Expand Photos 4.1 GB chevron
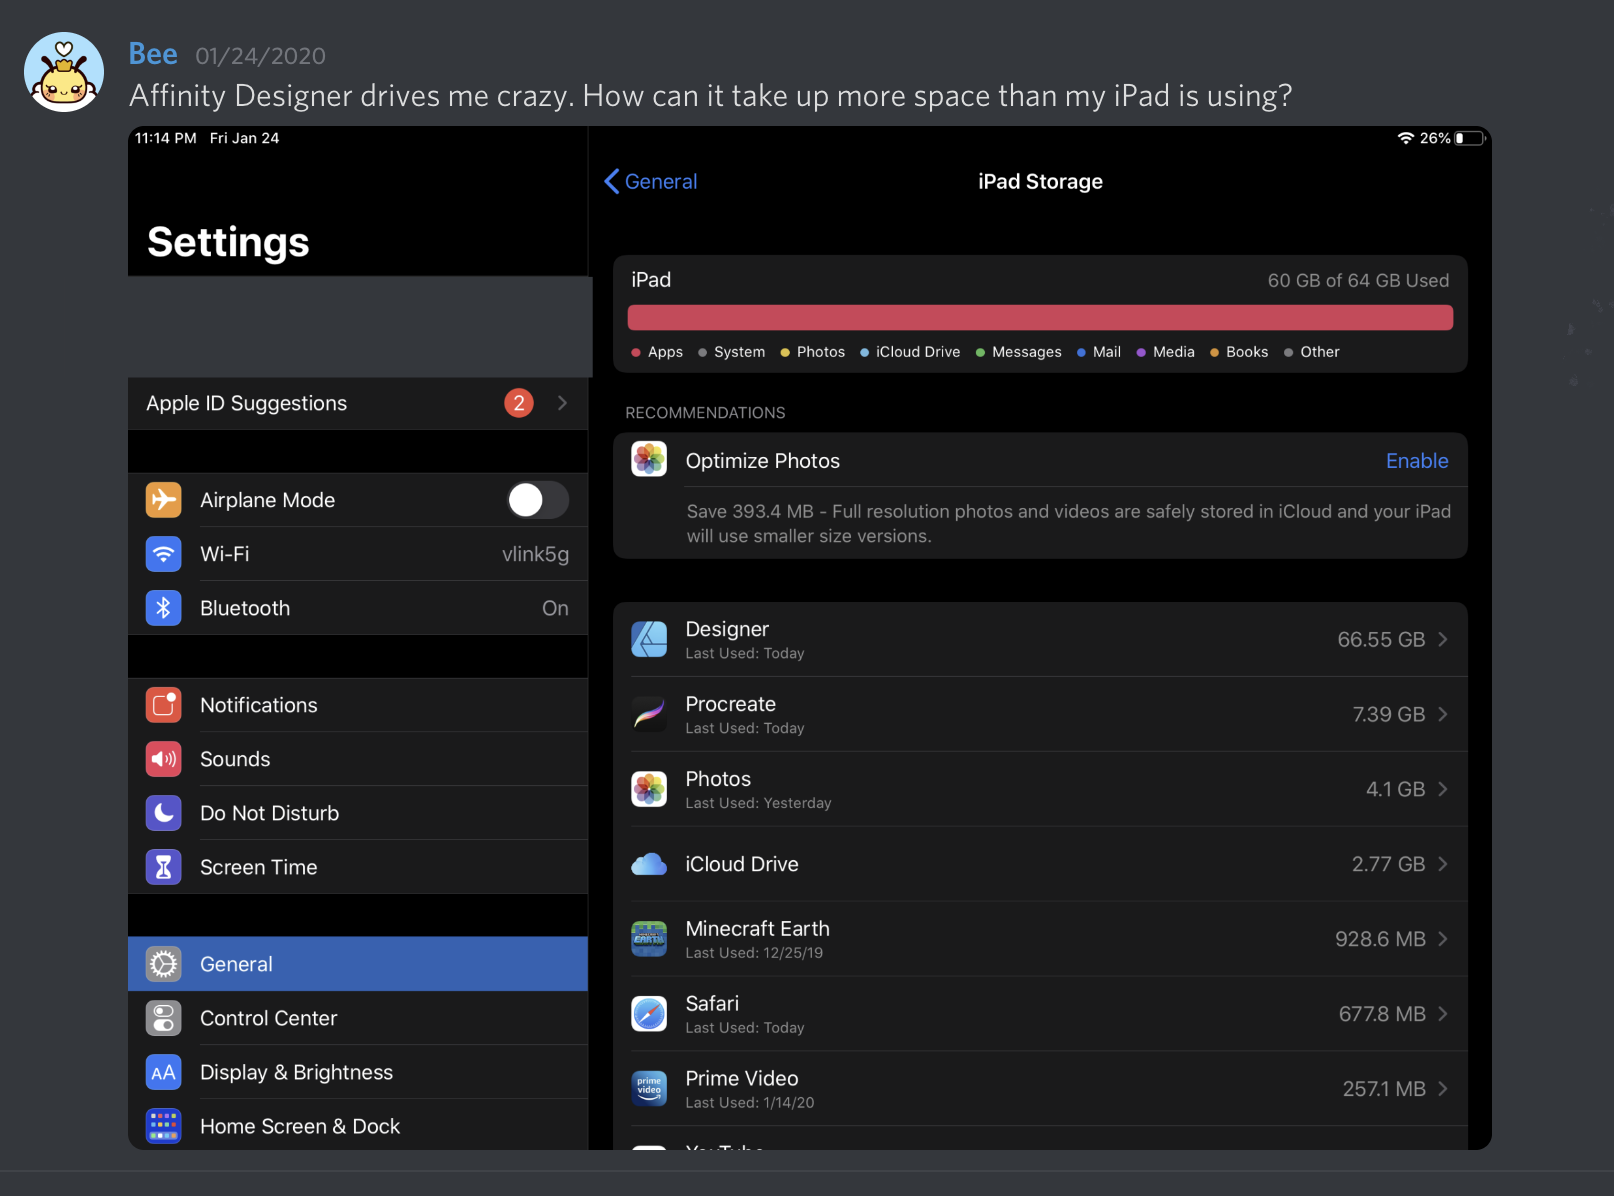Viewport: 1614px width, 1196px height. tap(1443, 789)
